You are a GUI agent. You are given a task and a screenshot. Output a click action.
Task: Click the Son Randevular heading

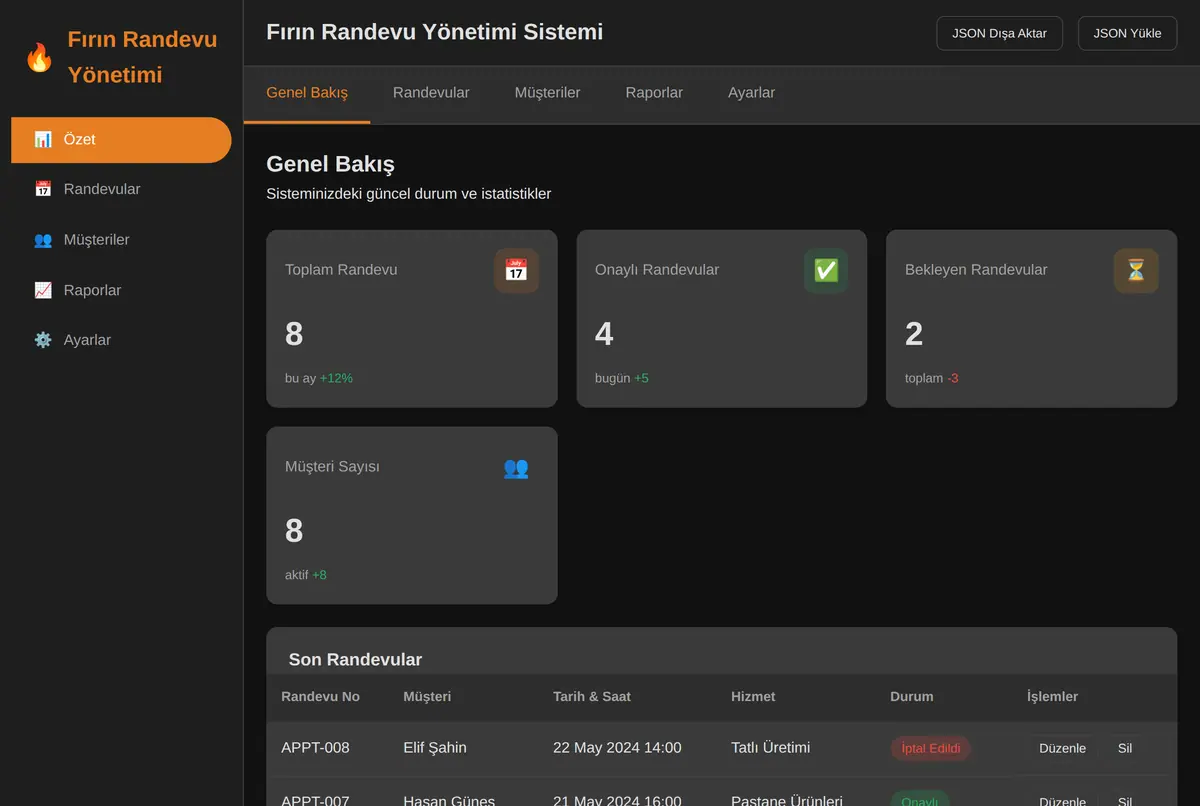pyautogui.click(x=355, y=660)
